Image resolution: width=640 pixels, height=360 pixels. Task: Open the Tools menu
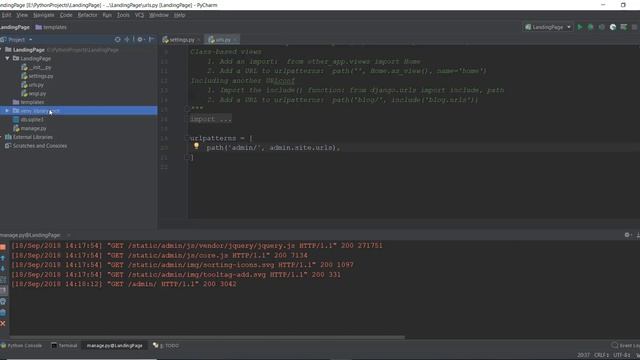coord(123,15)
